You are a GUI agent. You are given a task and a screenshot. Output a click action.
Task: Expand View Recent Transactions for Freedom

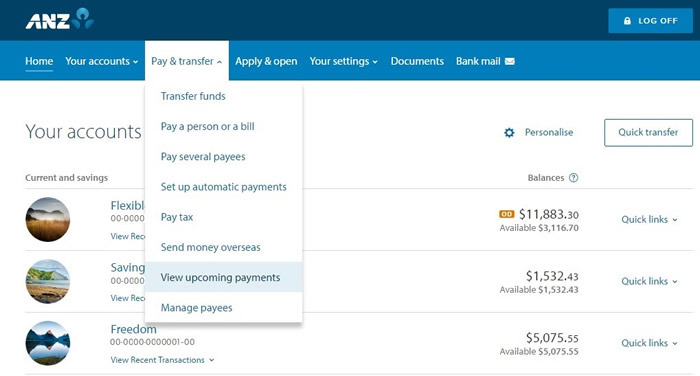click(x=162, y=360)
